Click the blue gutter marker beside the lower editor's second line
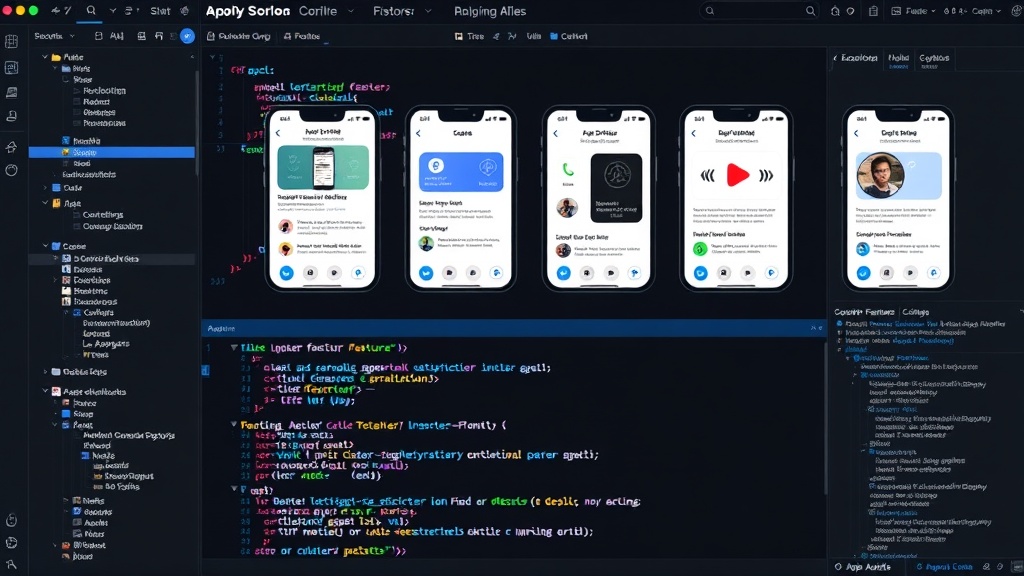1024x576 pixels. pyautogui.click(x=205, y=370)
